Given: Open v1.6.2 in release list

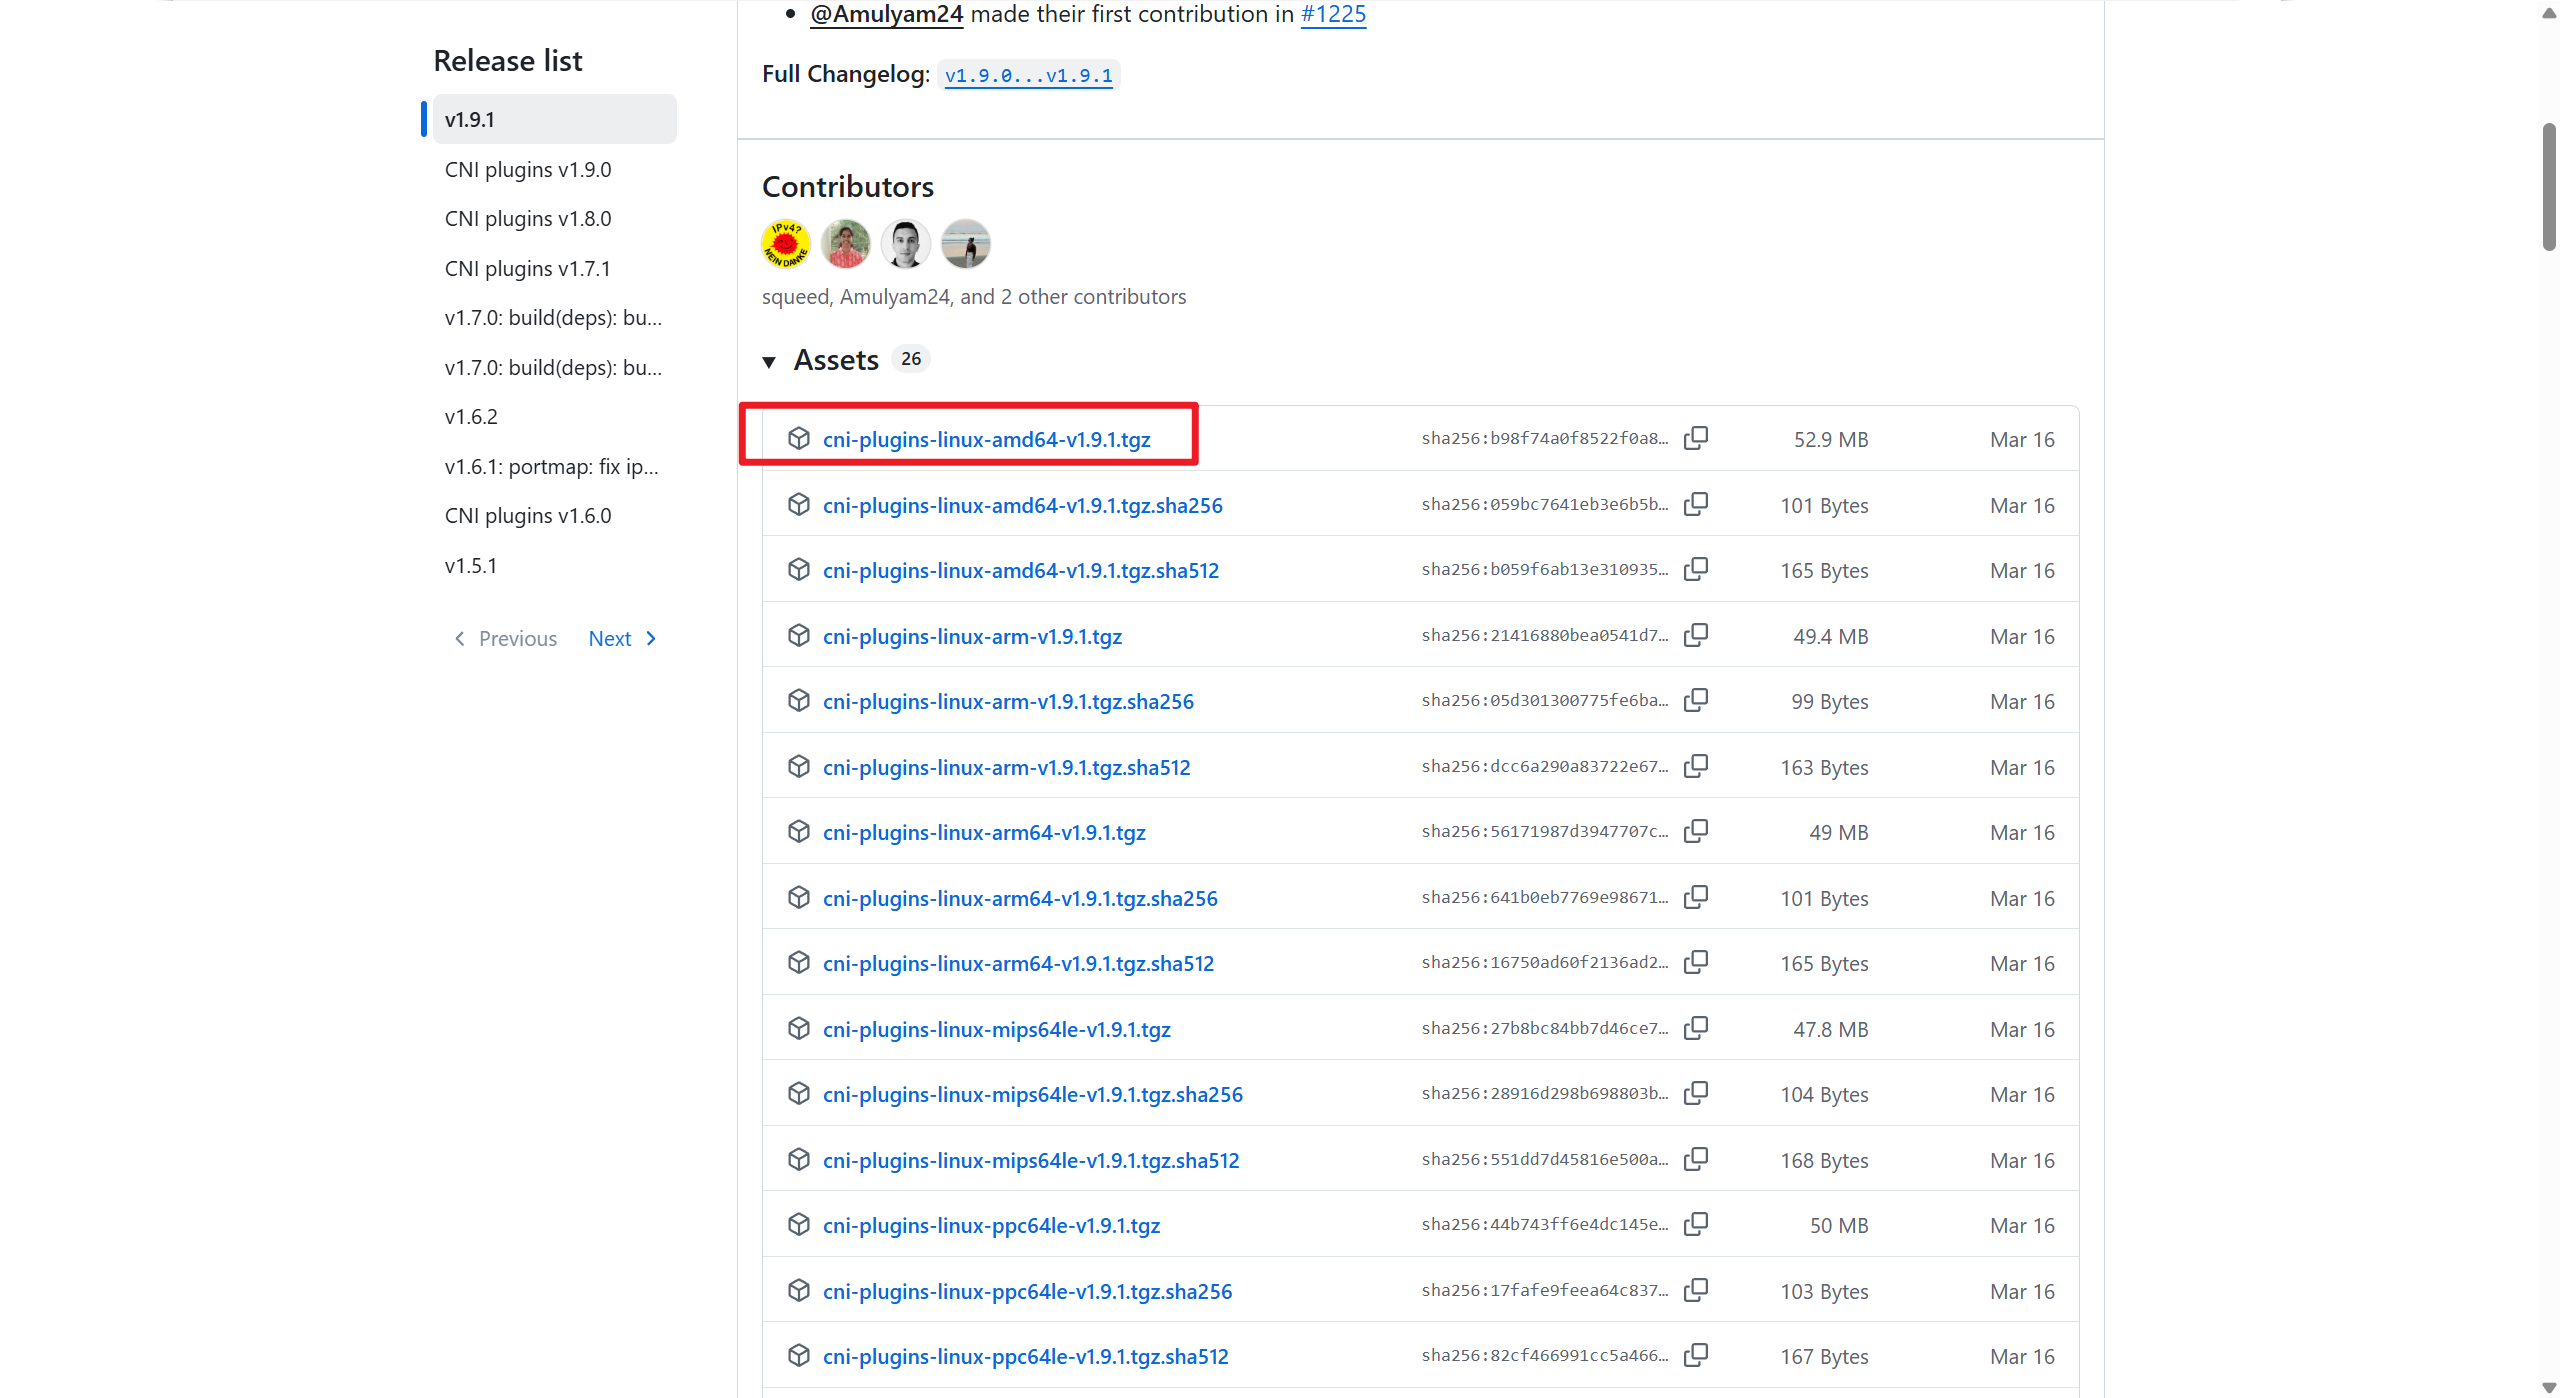Looking at the screenshot, I should pos(471,416).
